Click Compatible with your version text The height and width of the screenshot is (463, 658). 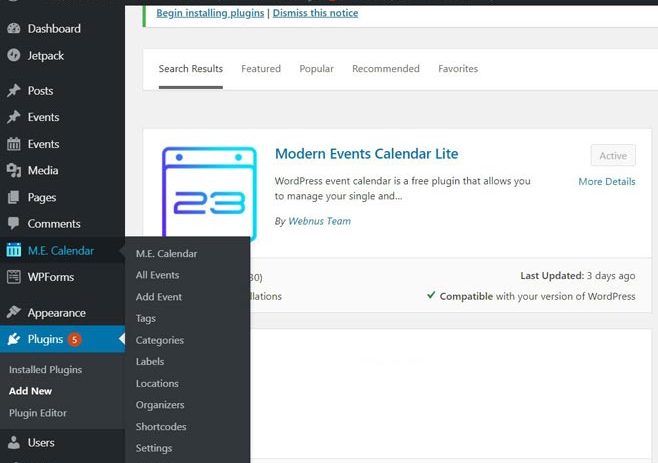537,296
